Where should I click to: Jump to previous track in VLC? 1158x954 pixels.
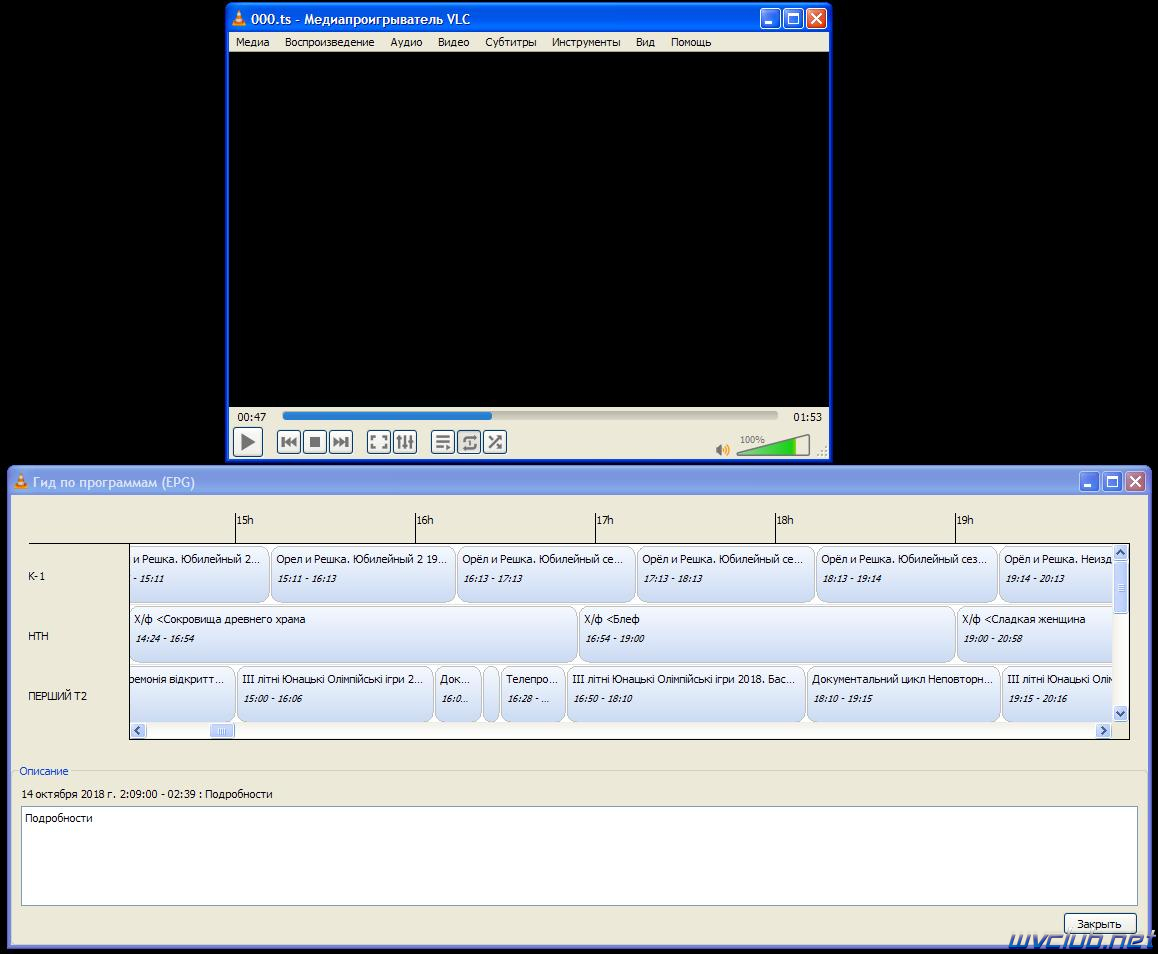[x=289, y=442]
